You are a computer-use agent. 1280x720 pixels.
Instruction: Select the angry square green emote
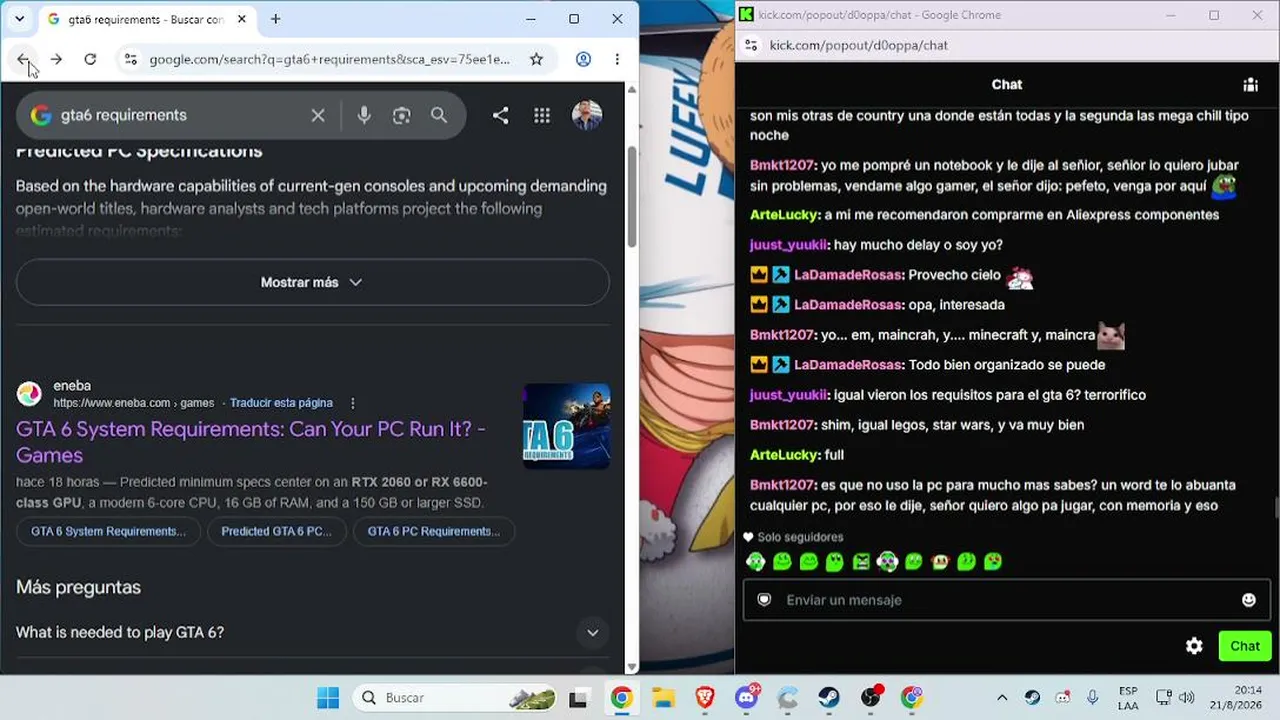(861, 562)
